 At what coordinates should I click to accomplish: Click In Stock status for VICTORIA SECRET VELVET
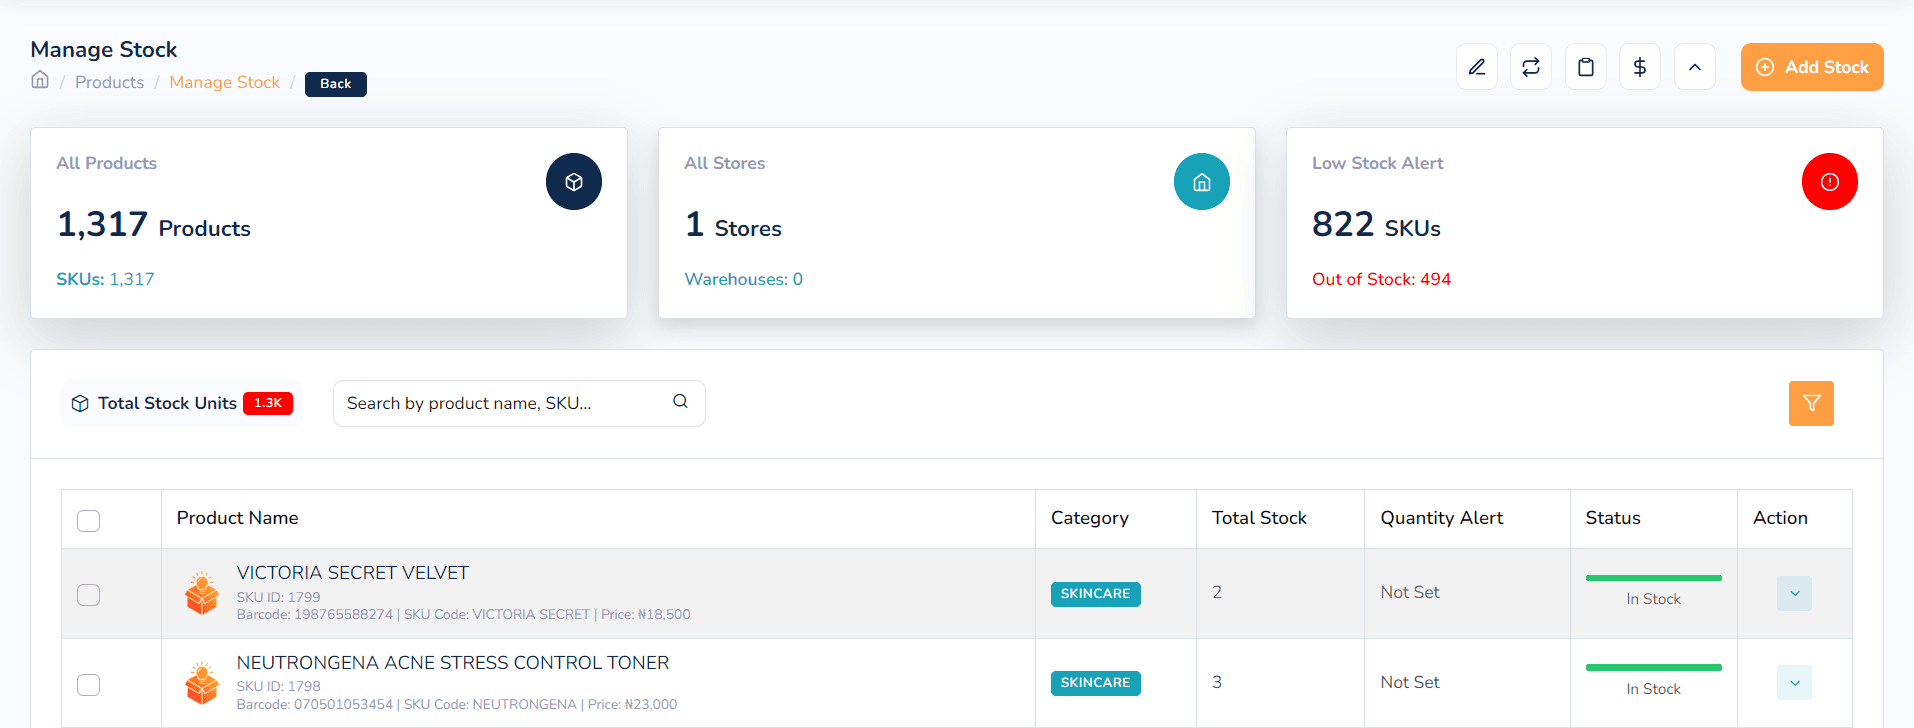(1653, 599)
